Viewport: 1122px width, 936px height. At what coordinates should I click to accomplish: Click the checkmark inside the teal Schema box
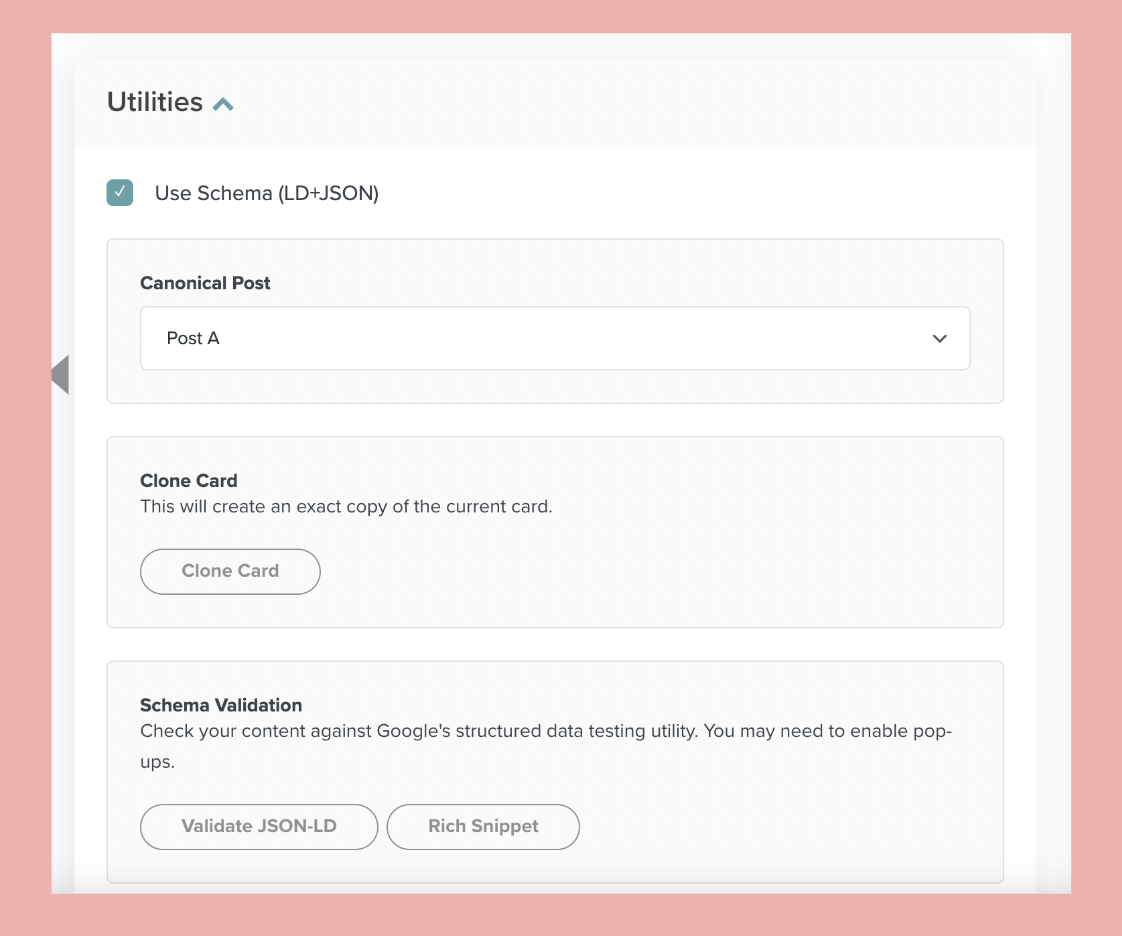(120, 192)
